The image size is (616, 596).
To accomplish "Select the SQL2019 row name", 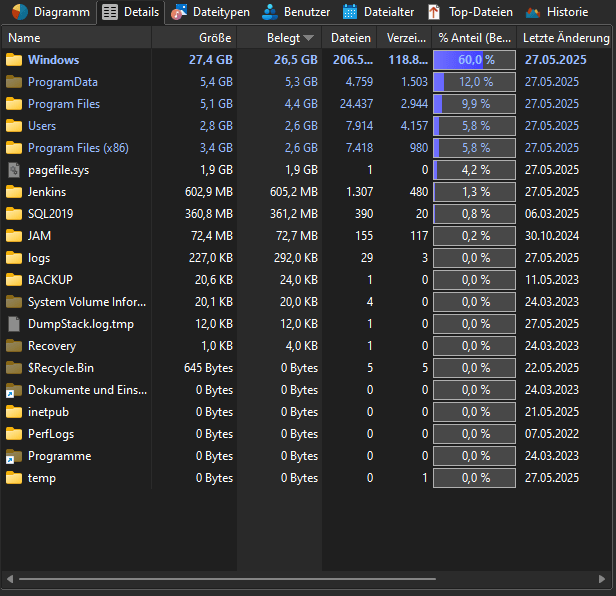I will [51, 214].
